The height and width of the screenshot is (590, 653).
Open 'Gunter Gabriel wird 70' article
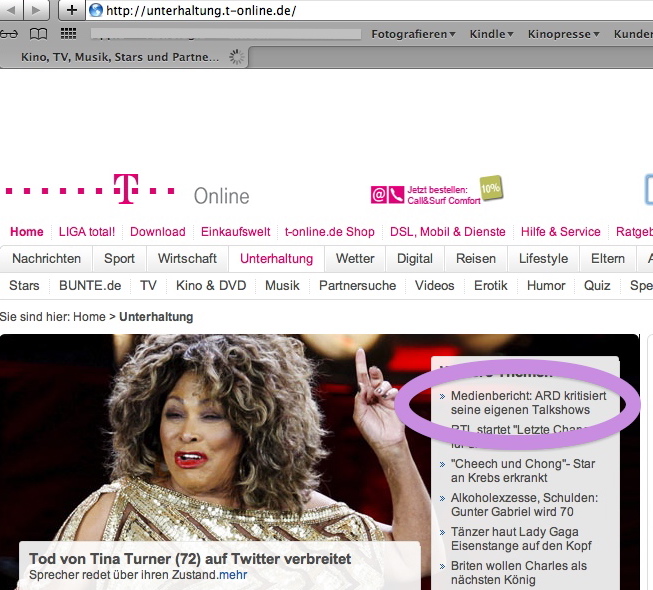pos(524,505)
